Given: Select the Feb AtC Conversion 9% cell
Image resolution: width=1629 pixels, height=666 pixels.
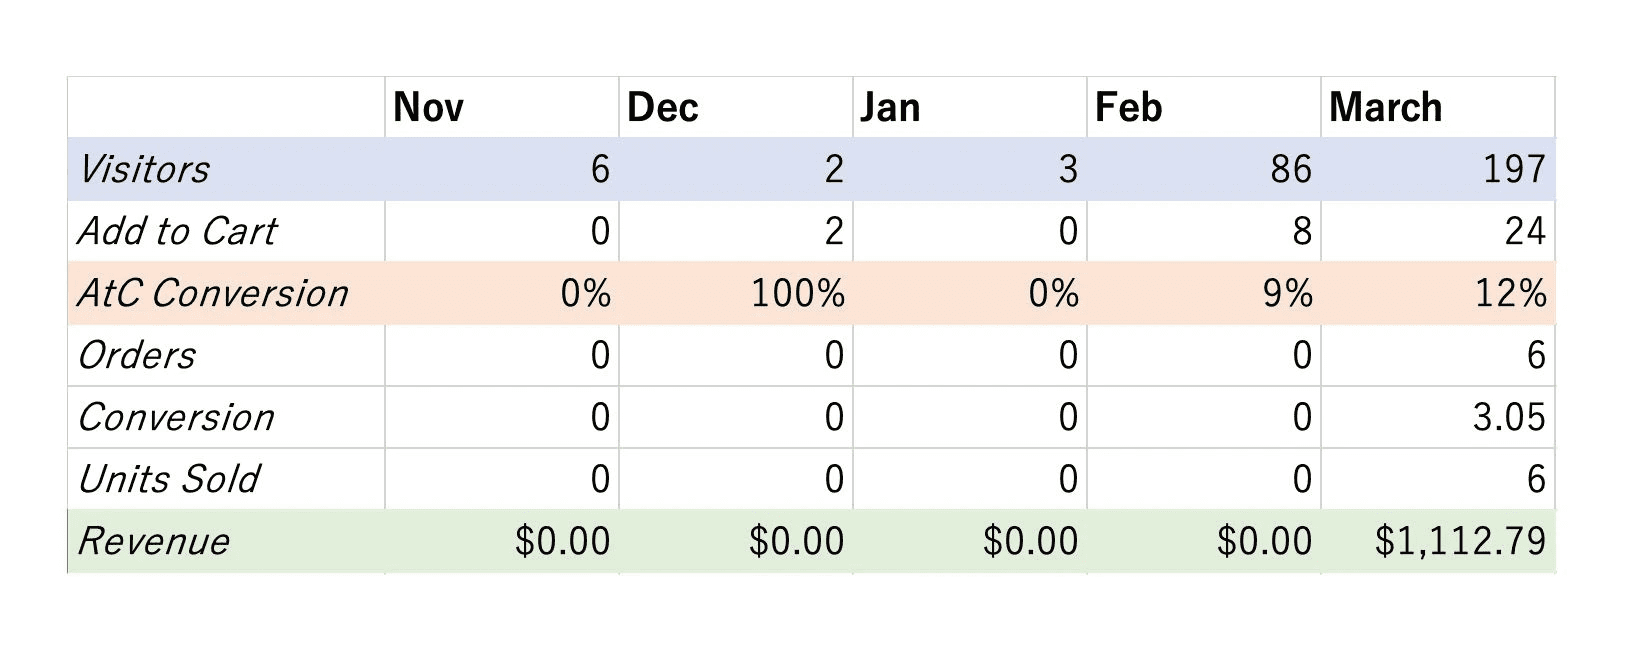Looking at the screenshot, I should 1204,293.
